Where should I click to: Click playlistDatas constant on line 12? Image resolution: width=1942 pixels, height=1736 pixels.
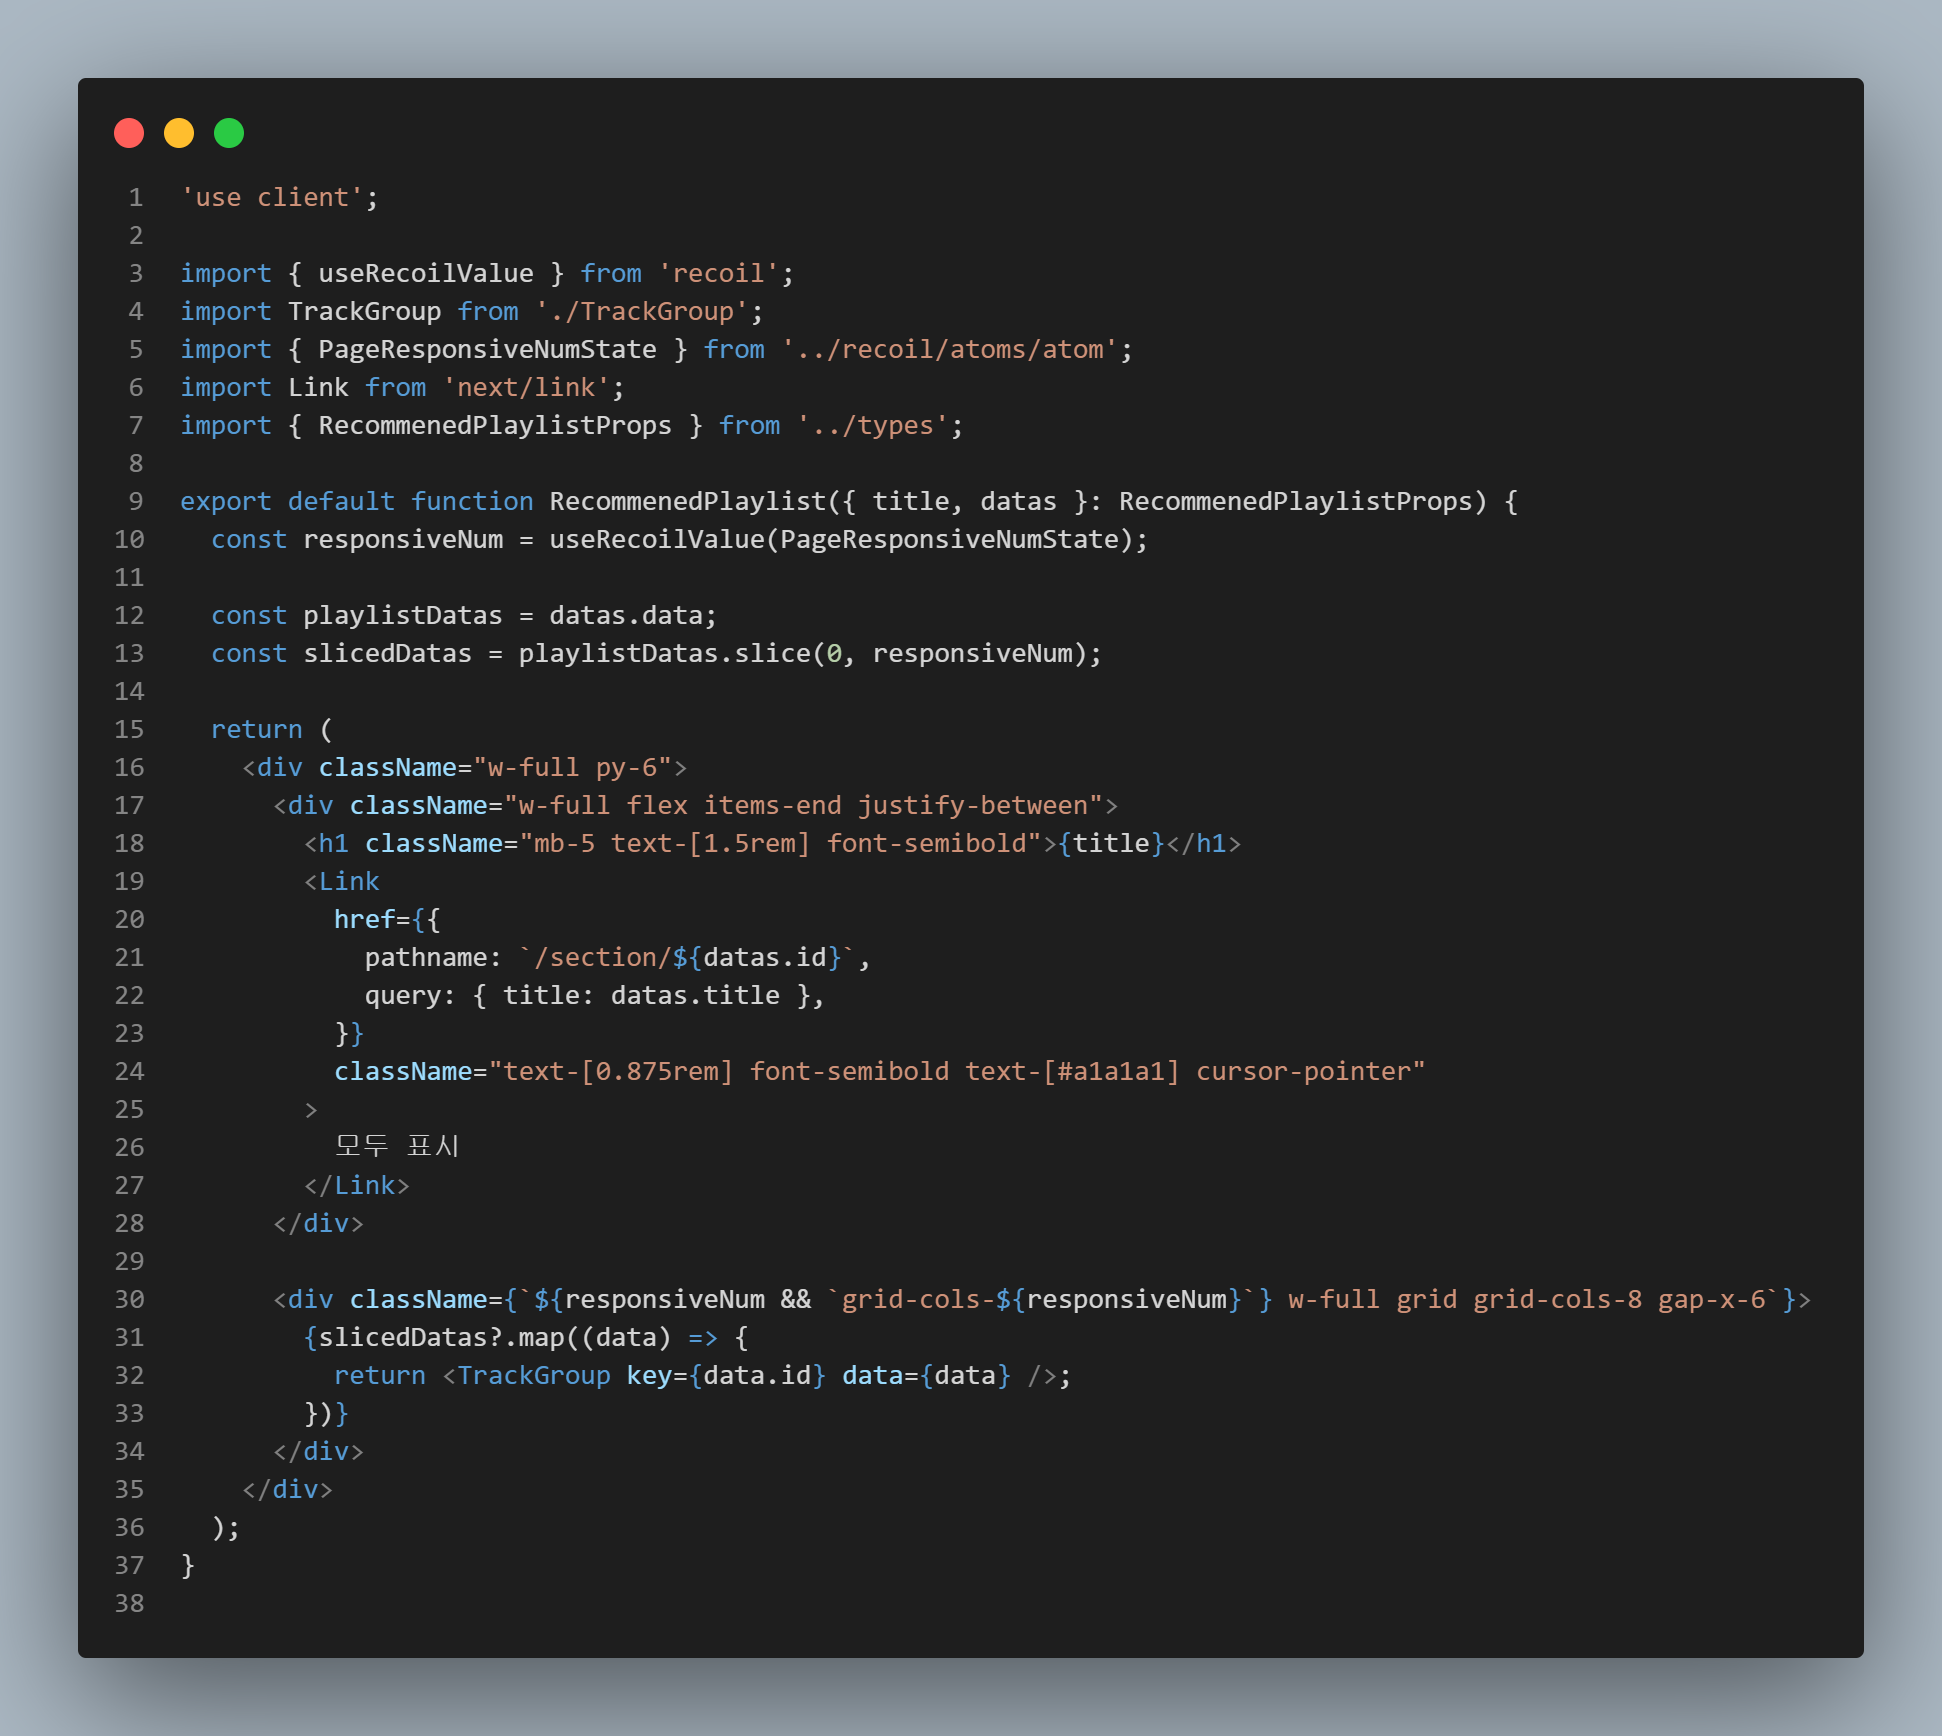402,615
